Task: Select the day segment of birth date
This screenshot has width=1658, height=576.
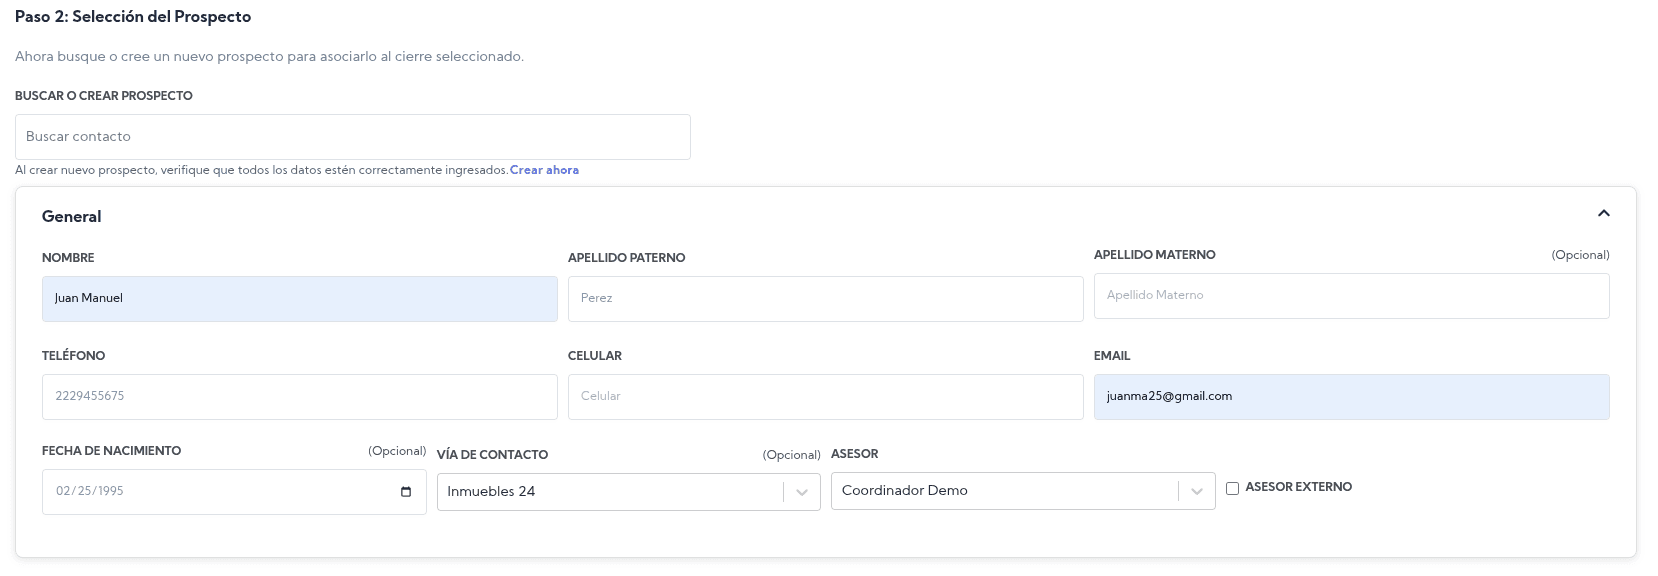Action: [x=83, y=492]
